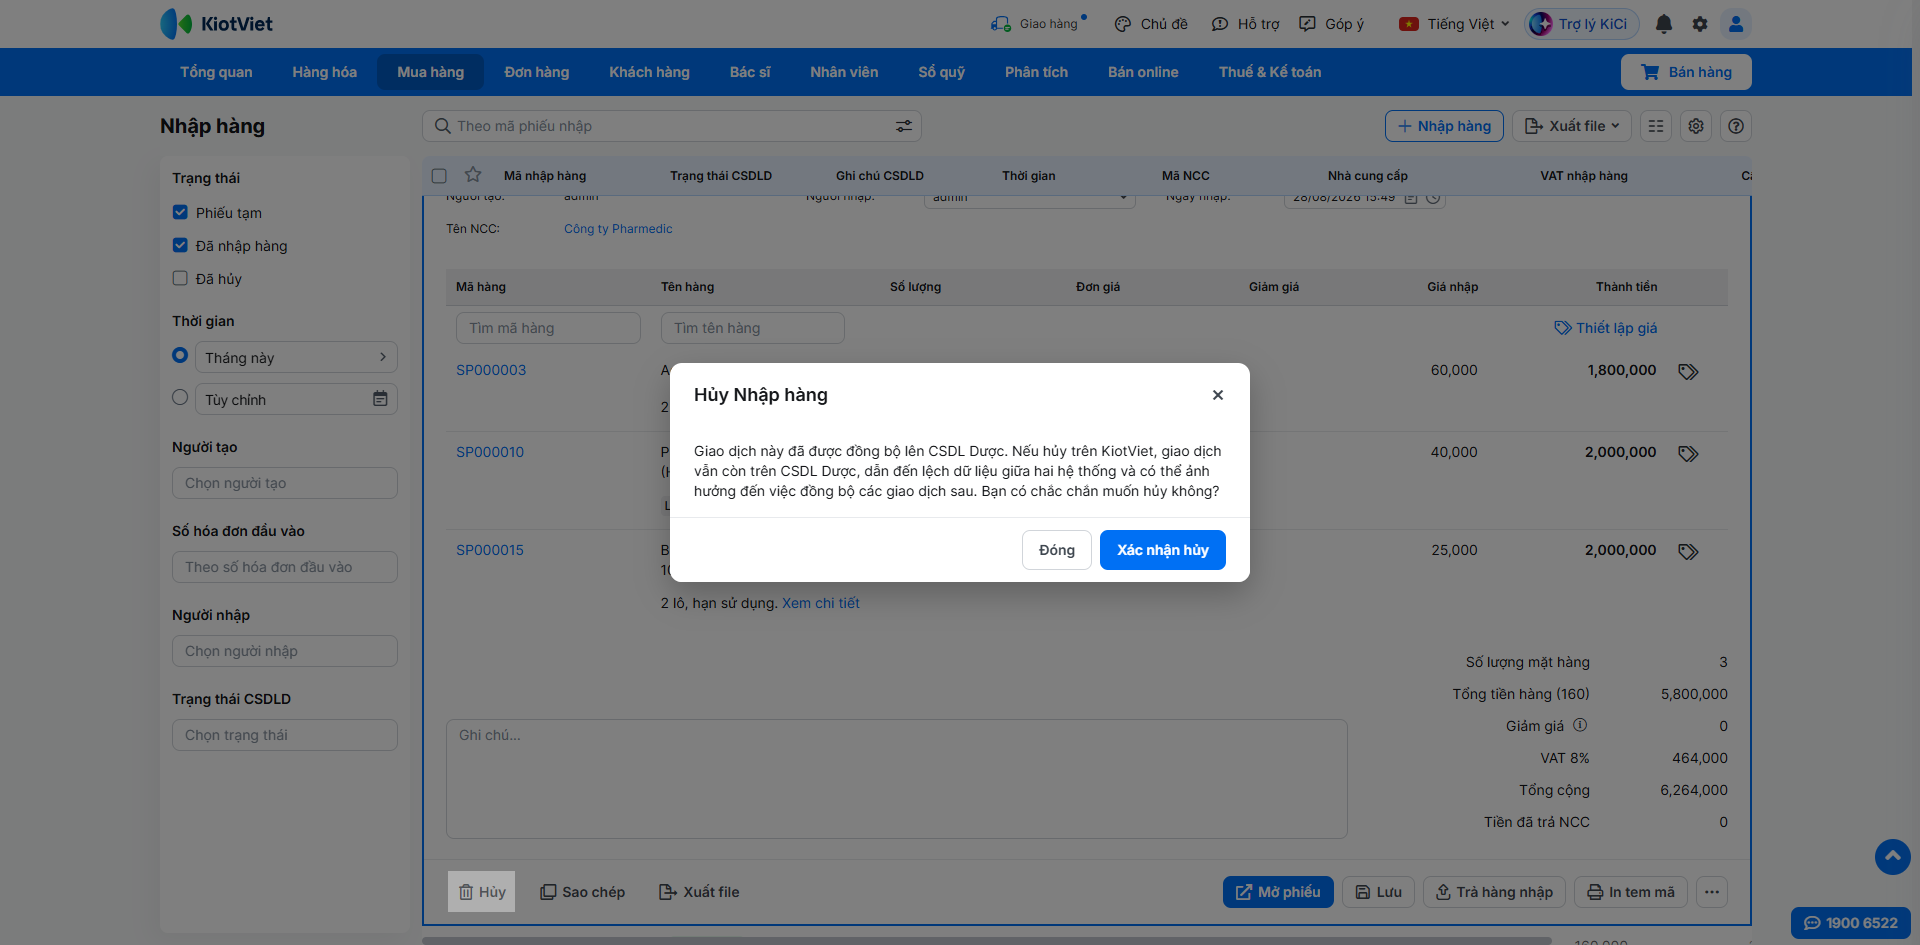
Task: Close the Hủy Nhập hàng dialog
Action: pyautogui.click(x=1218, y=395)
